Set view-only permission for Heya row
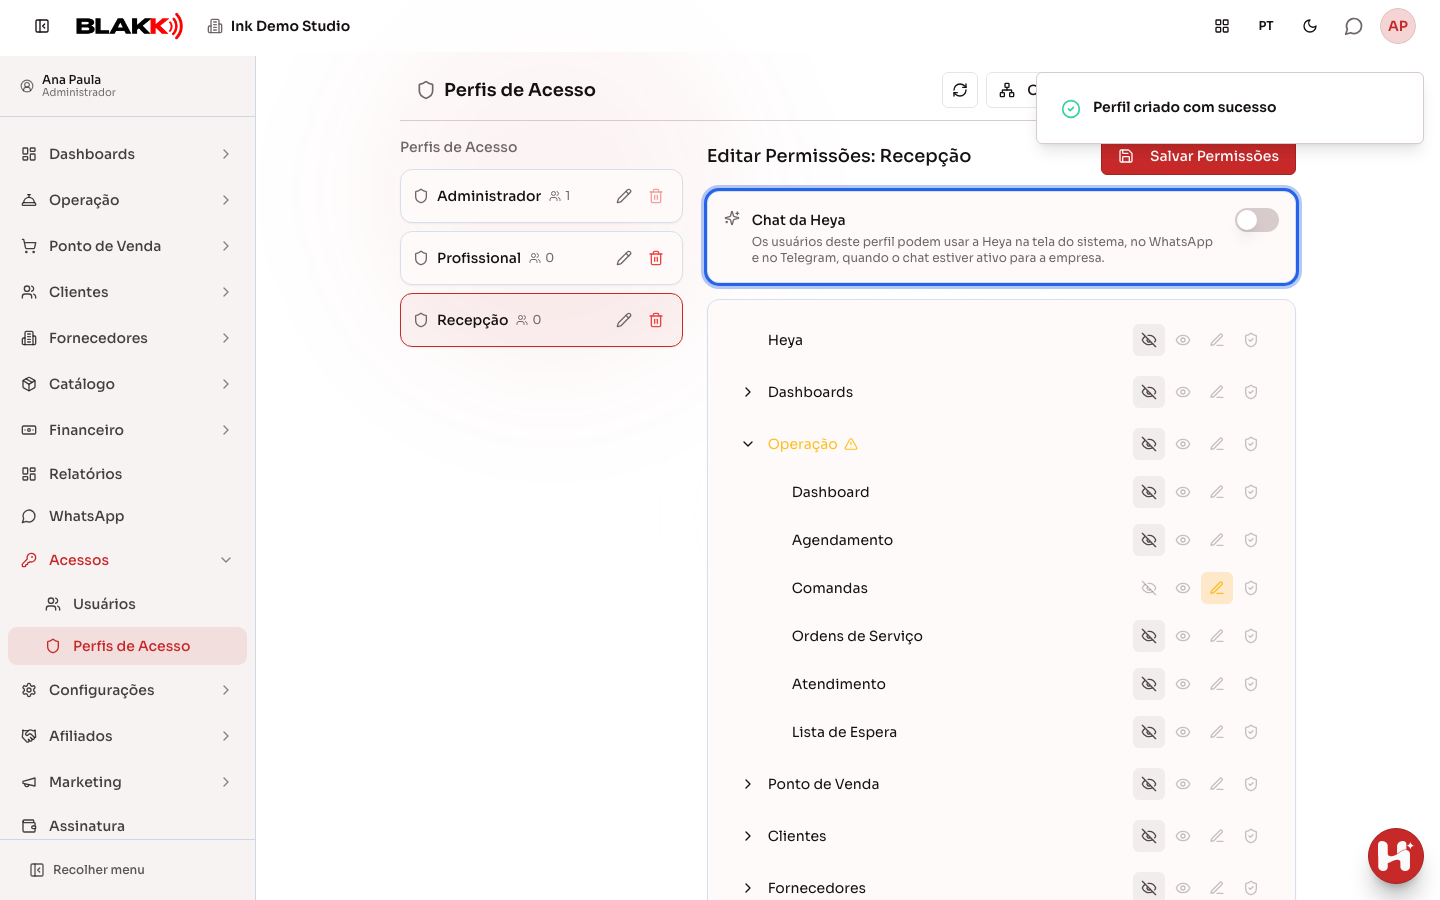Screen dimensions: 1440x900 [1183, 340]
